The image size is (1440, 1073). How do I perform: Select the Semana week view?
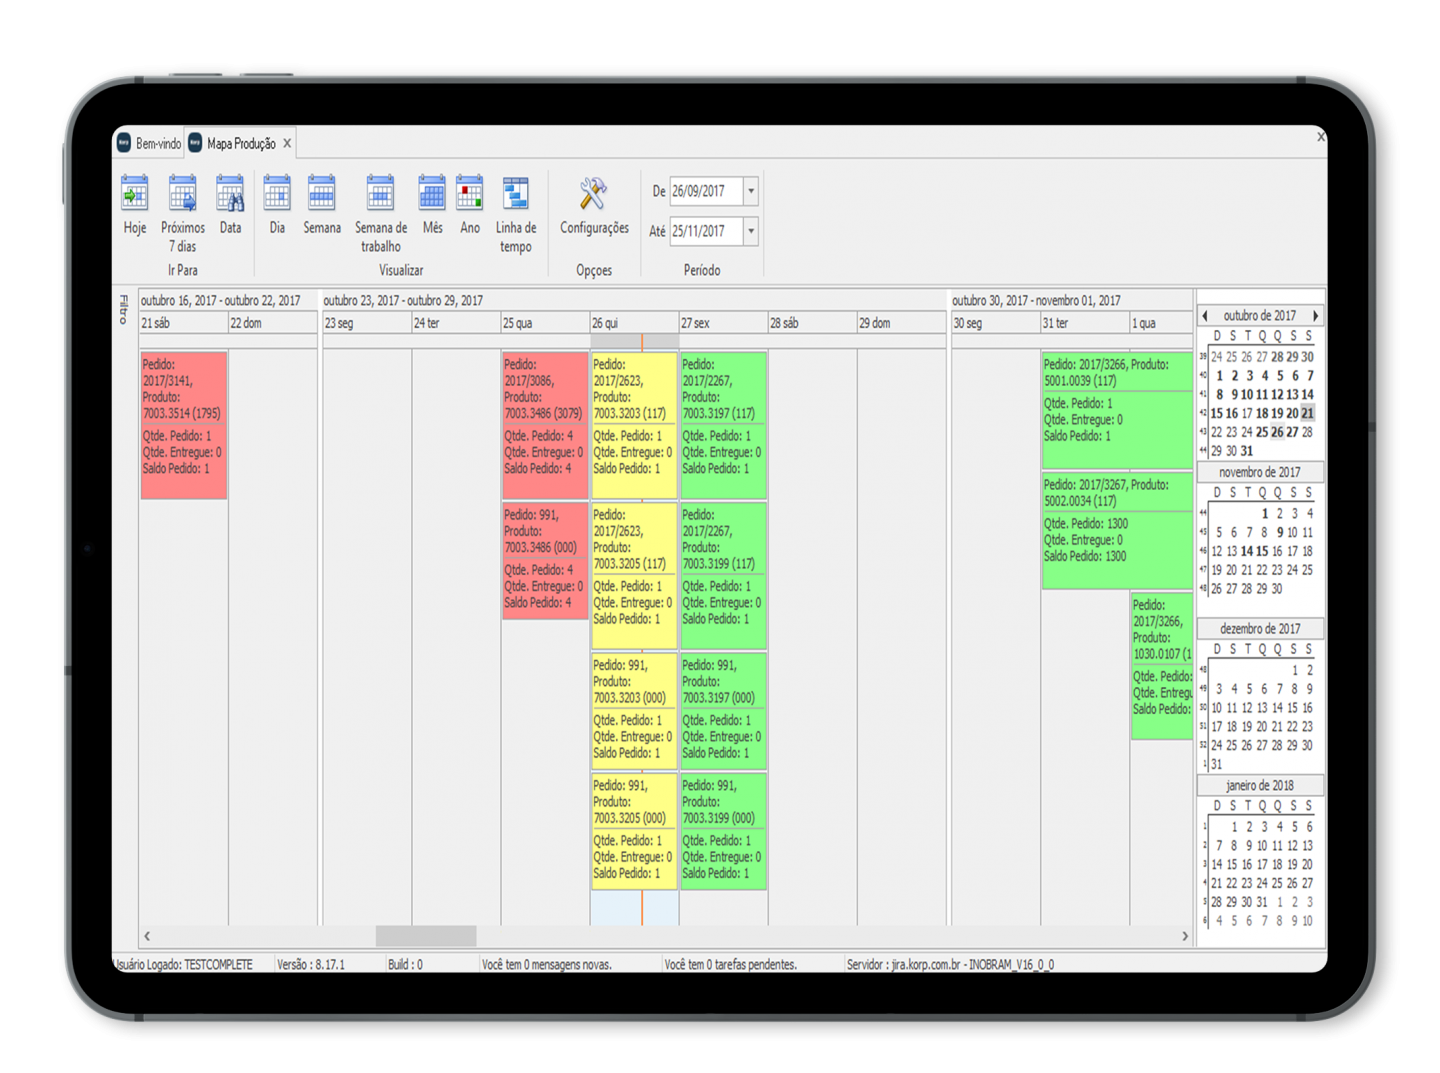pos(322,205)
